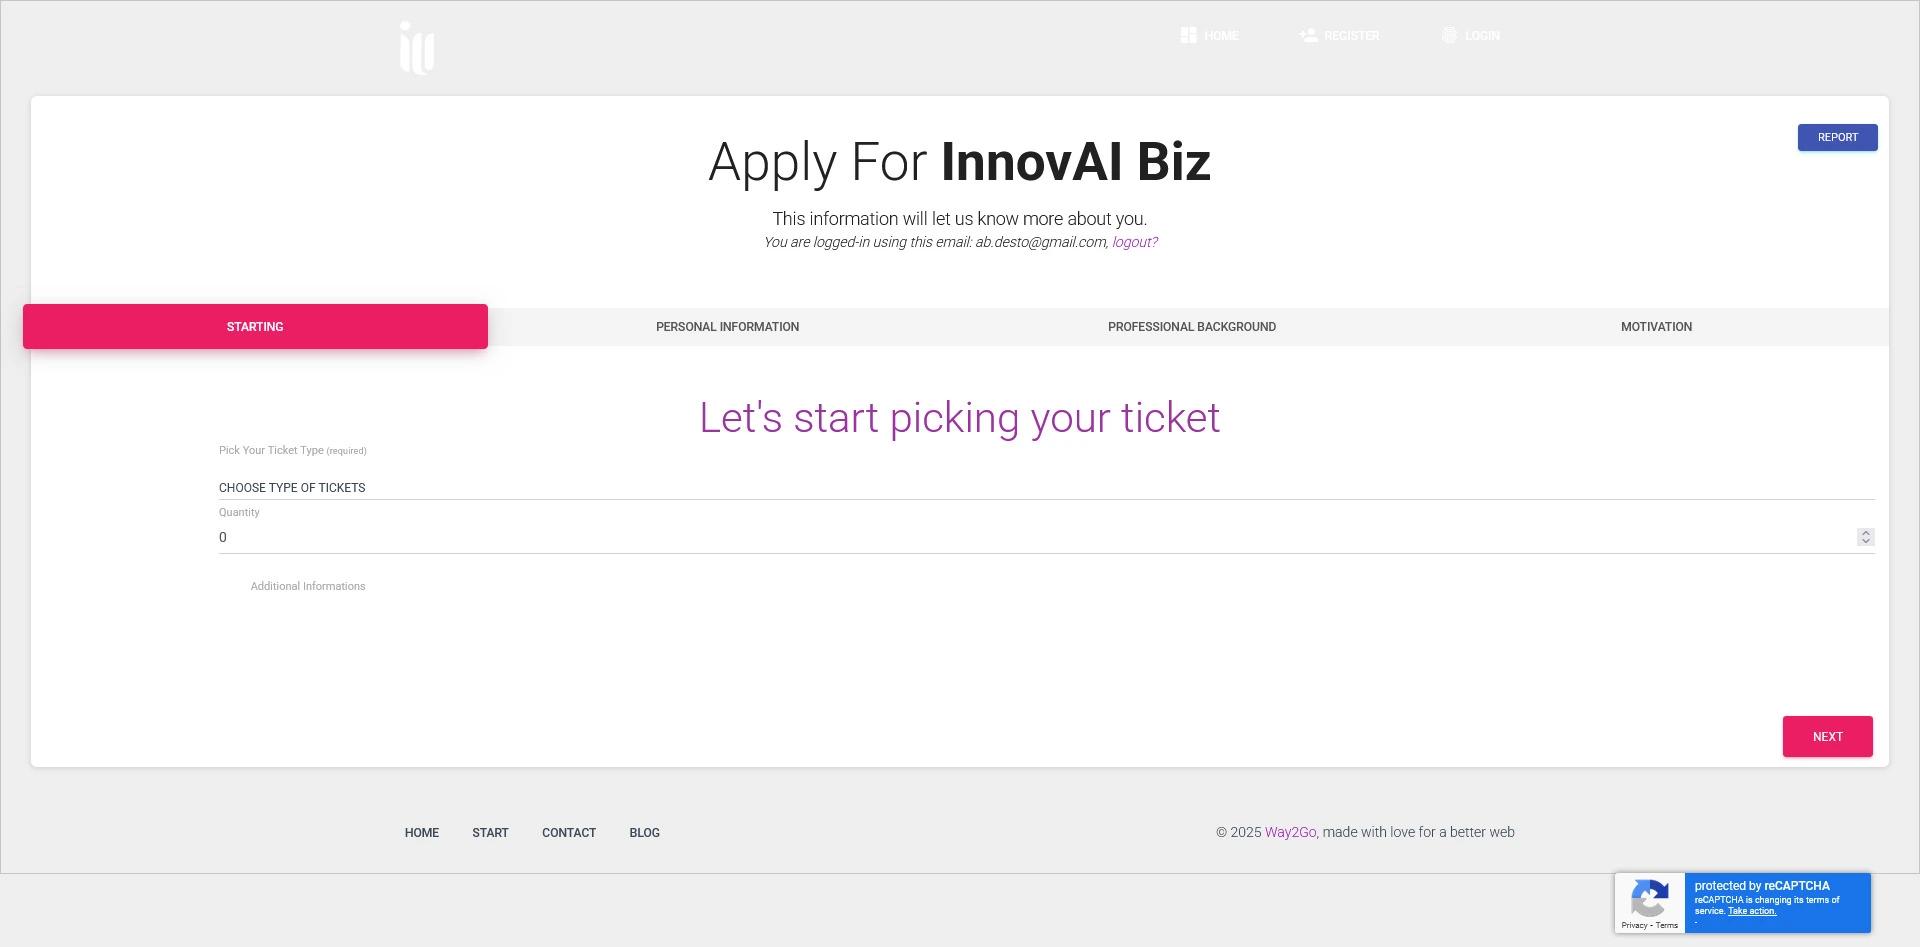1920x947 pixels.
Task: Click the REGISTER add-person icon
Action: [1307, 35]
